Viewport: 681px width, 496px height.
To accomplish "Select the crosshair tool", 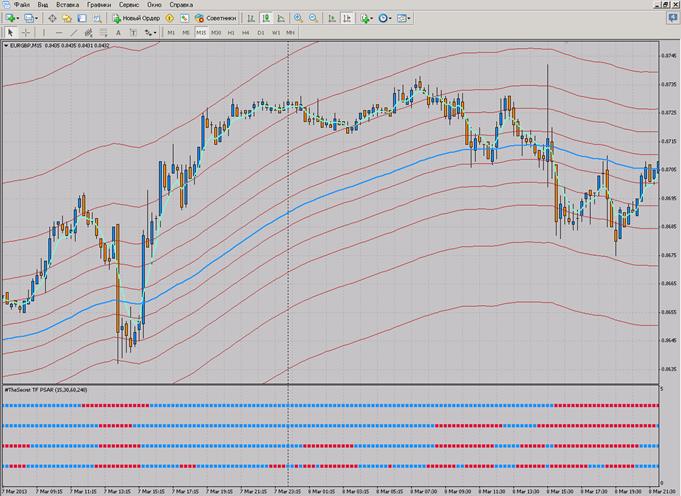I will tap(26, 33).
